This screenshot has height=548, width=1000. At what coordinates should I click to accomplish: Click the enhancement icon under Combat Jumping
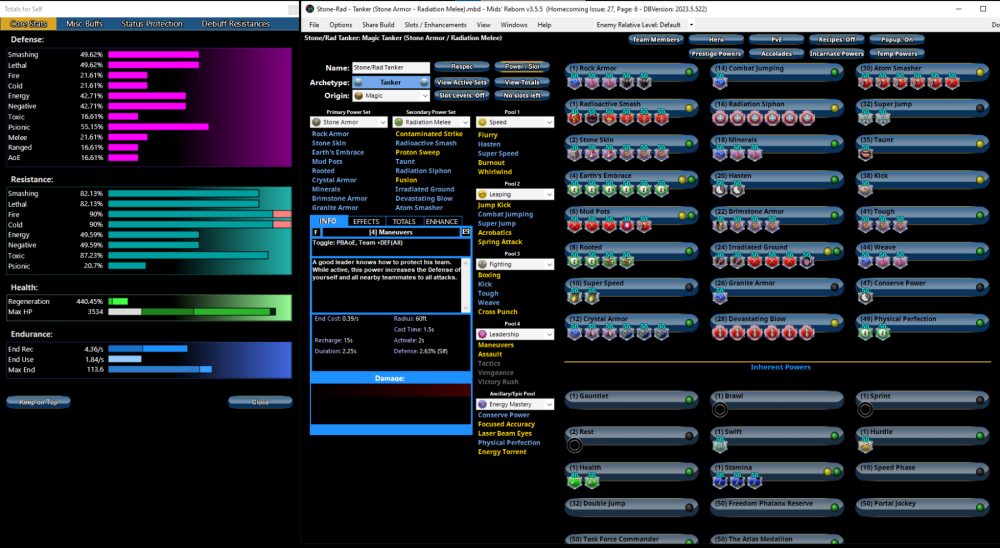[x=721, y=83]
